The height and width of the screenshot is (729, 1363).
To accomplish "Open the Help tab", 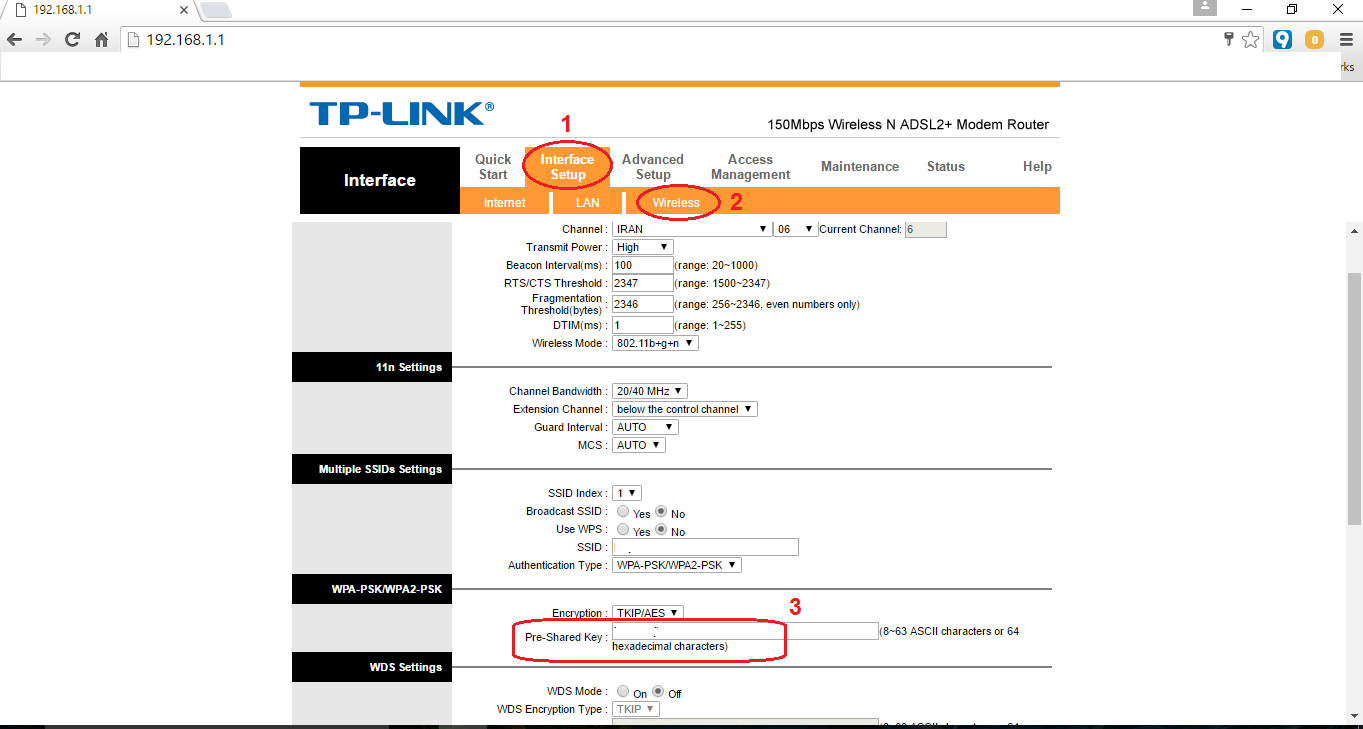I will pos(1037,167).
